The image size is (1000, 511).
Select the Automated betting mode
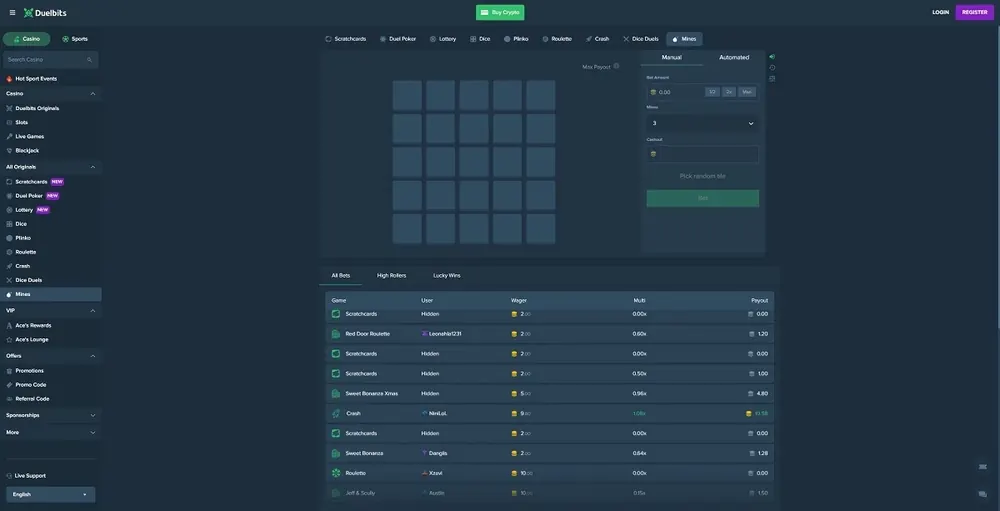(734, 57)
